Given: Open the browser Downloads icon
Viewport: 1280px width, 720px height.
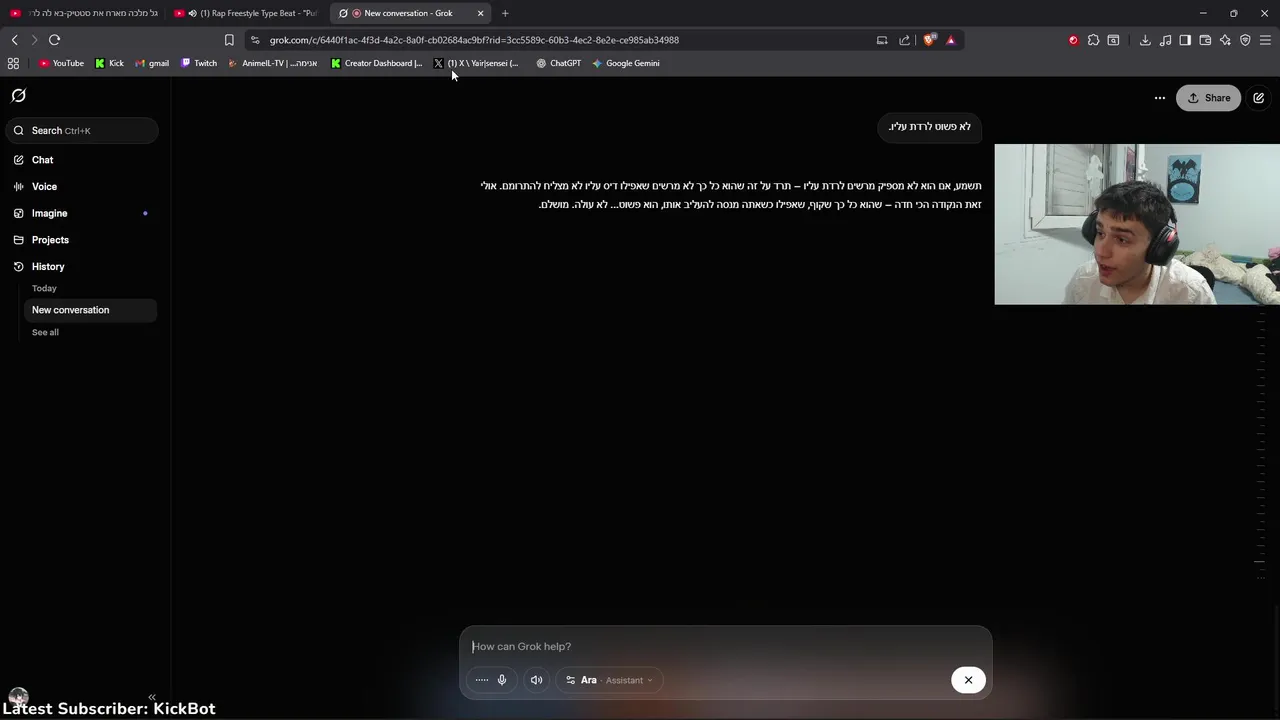Looking at the screenshot, I should tap(1145, 40).
